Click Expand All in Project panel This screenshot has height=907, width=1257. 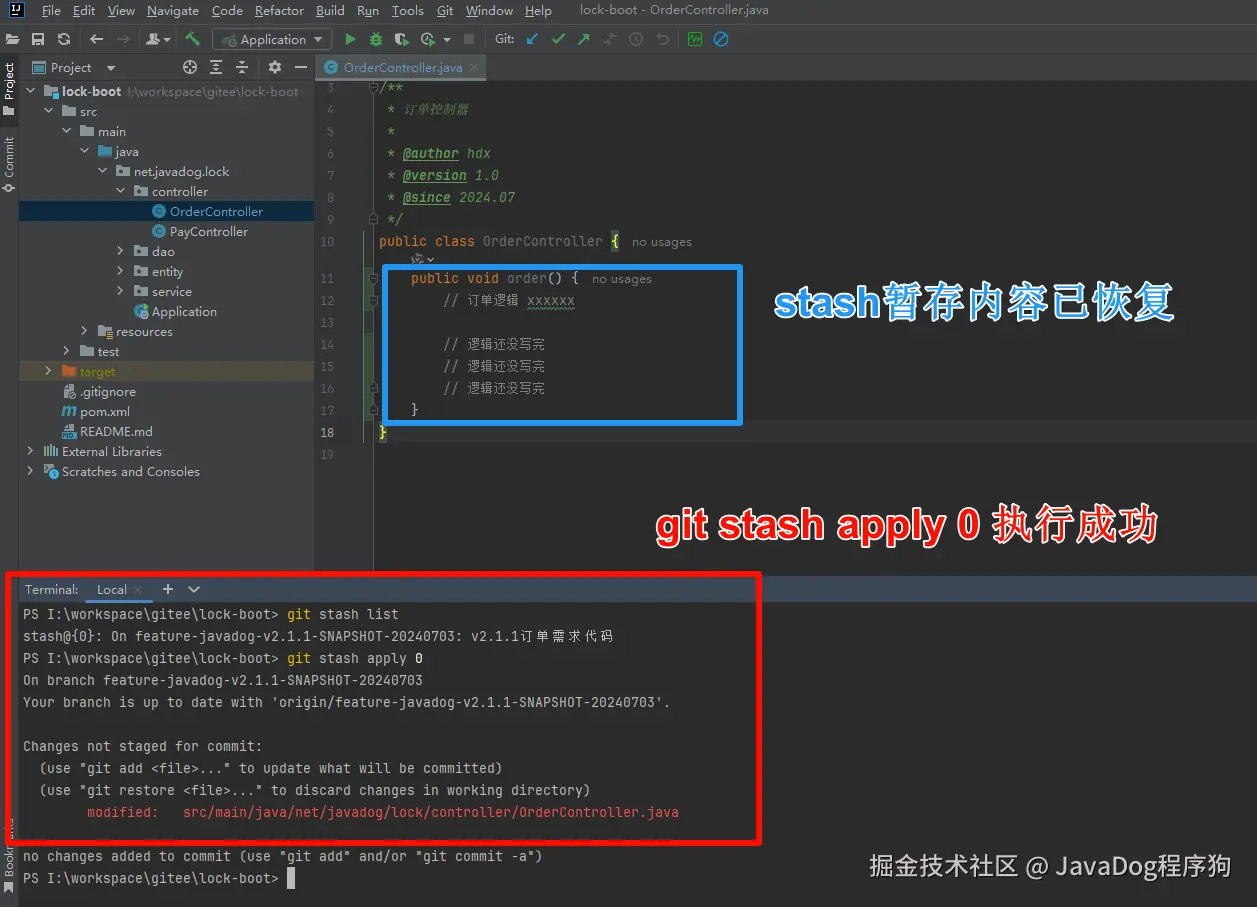[216, 67]
